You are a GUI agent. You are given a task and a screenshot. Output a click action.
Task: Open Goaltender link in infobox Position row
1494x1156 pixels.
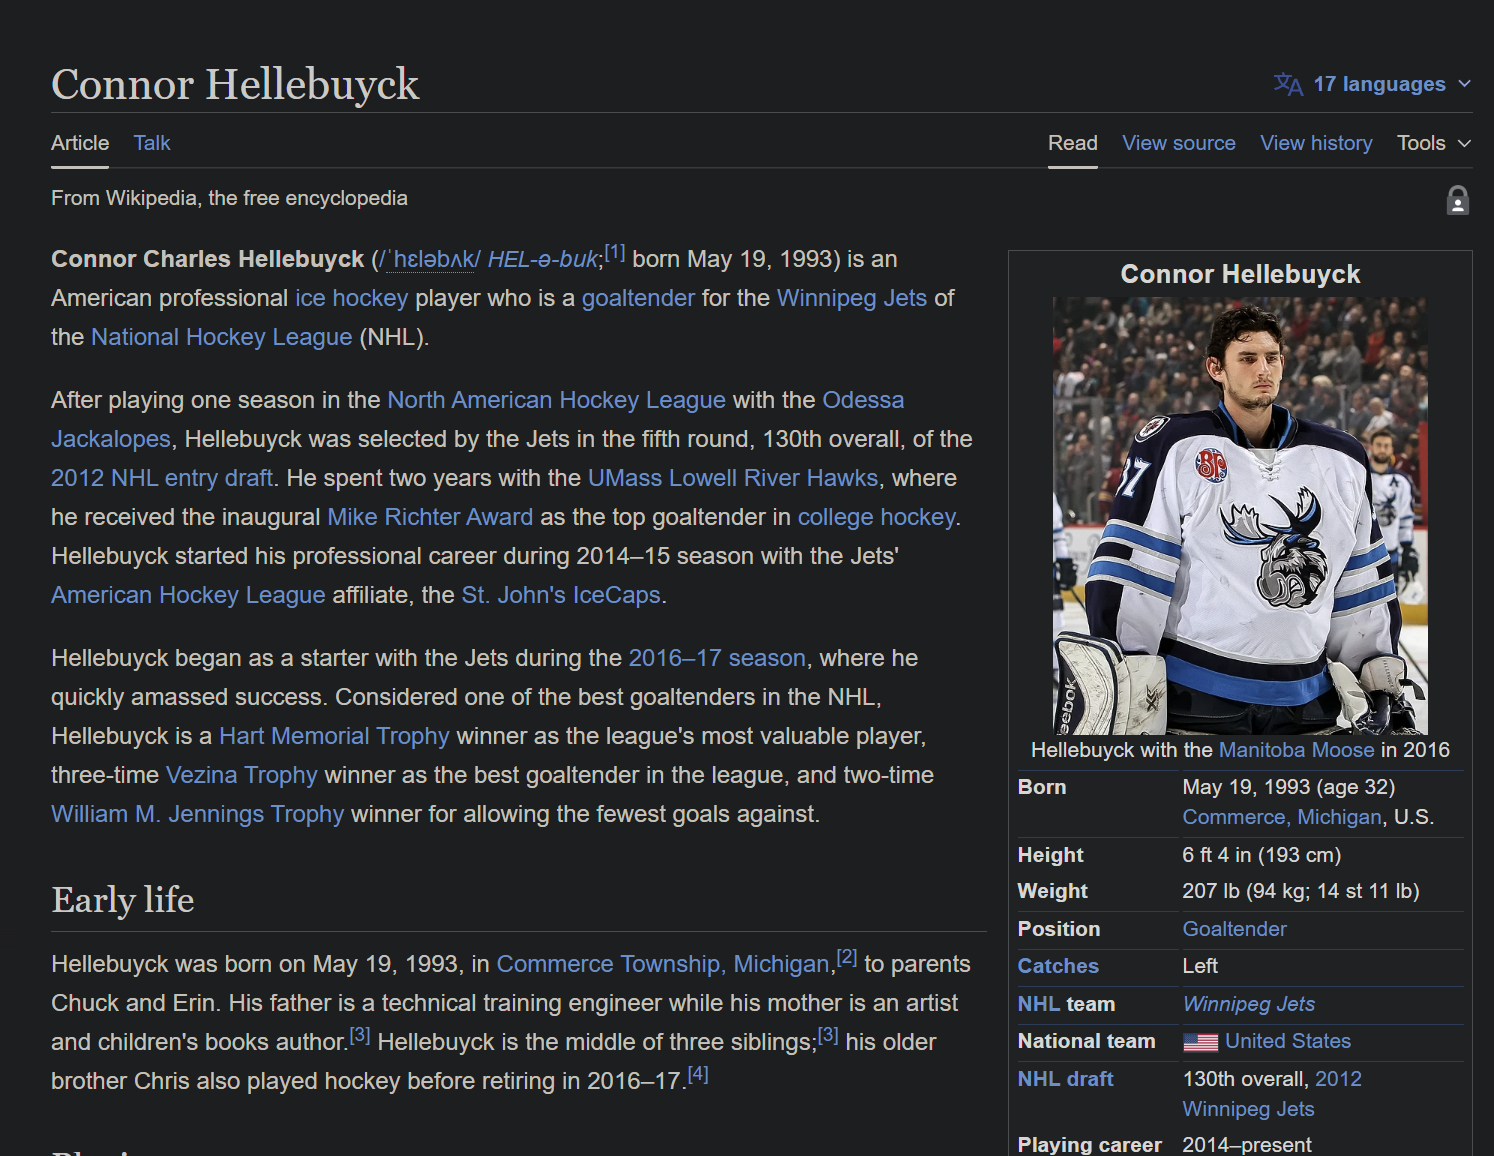click(x=1234, y=929)
